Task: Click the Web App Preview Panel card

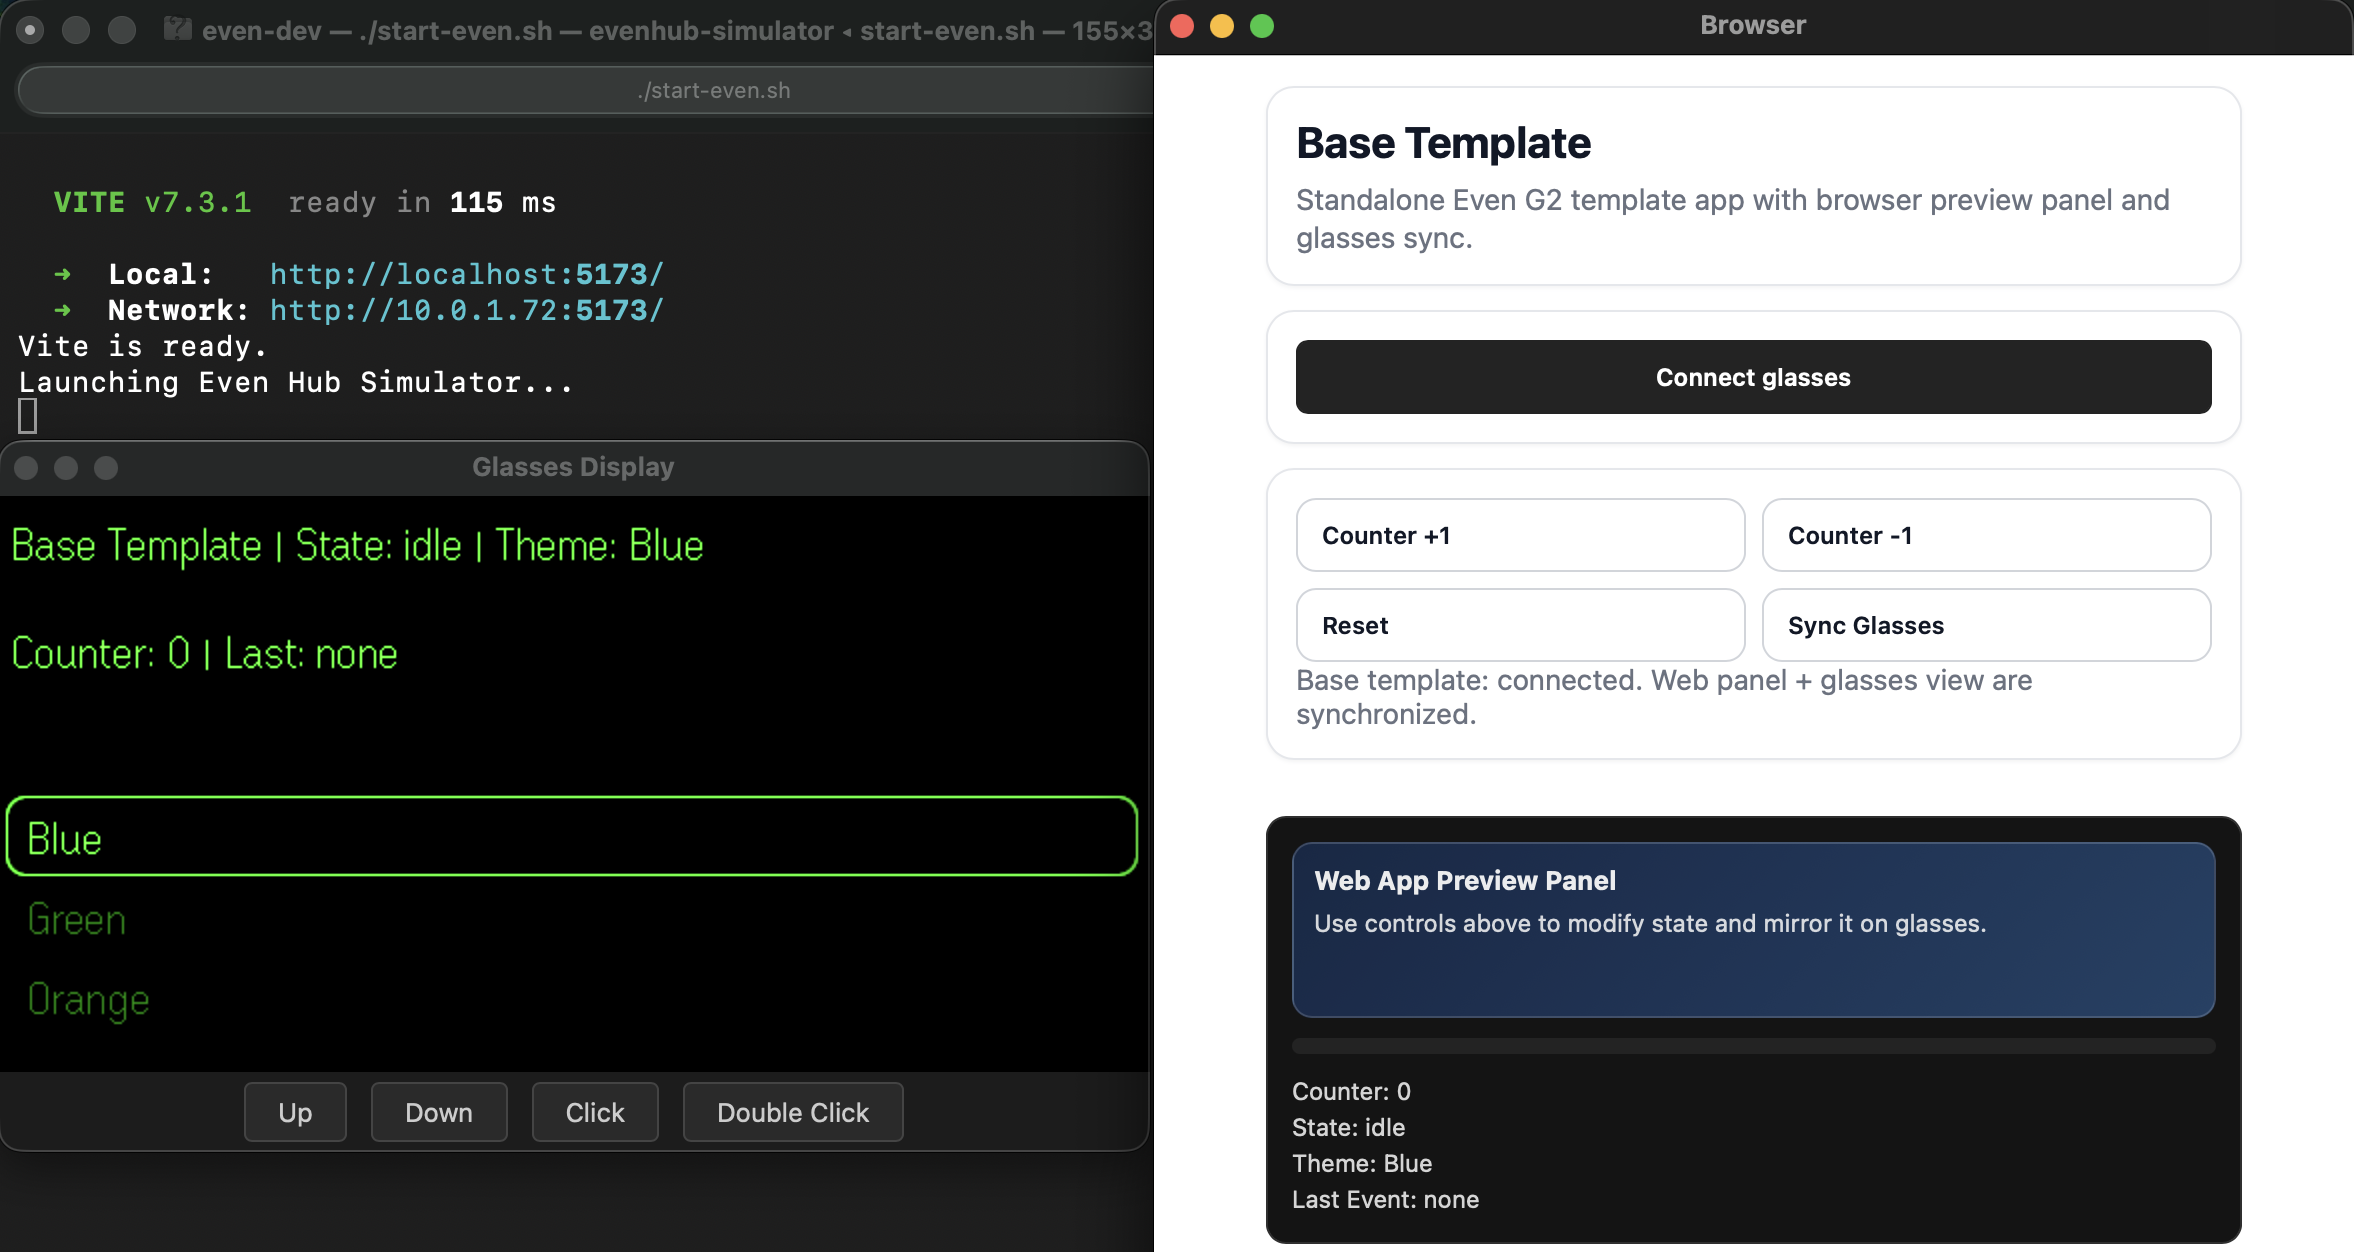Action: (1753, 930)
